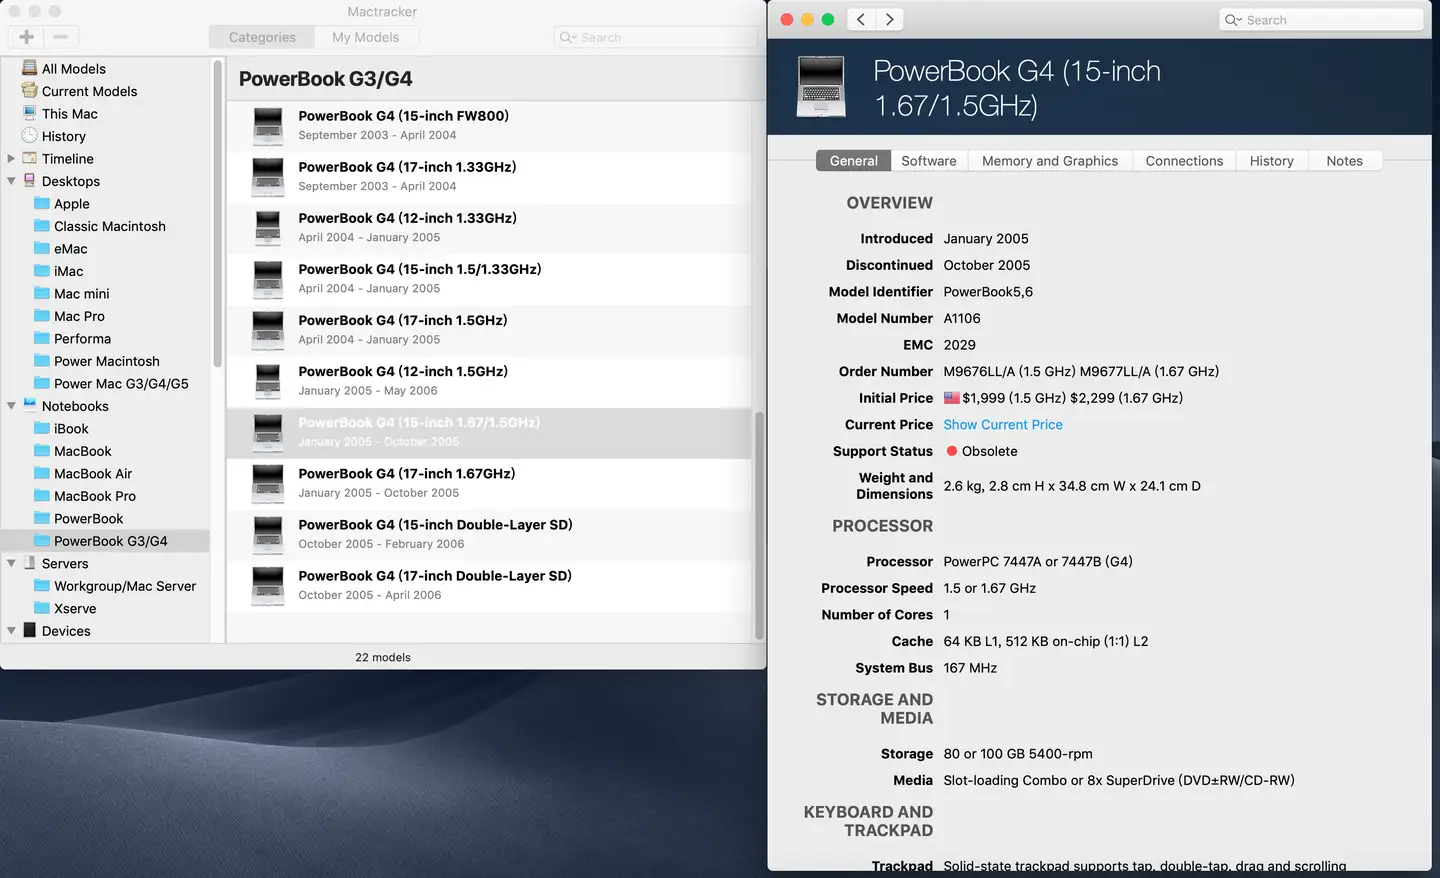The image size is (1440, 878).
Task: Expand the Timeline disclosure triangle
Action: tap(11, 158)
